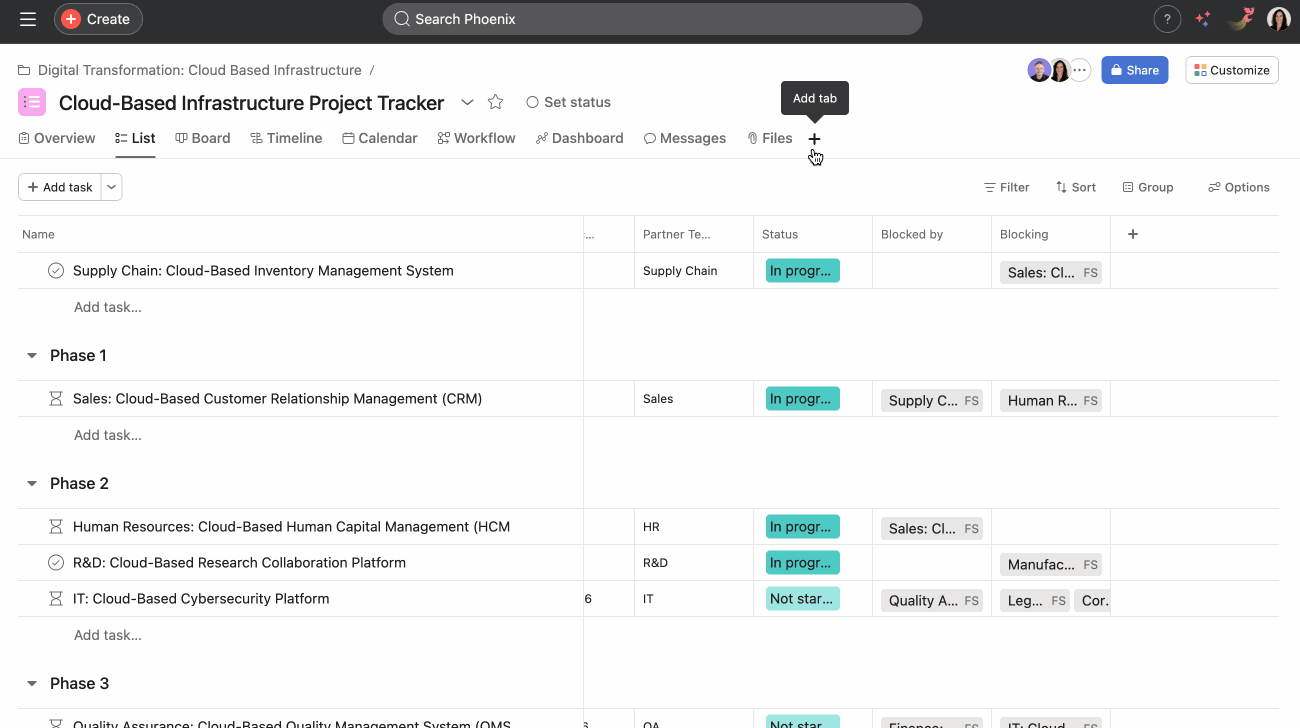Open the Add task dropdown arrow
This screenshot has width=1300, height=728.
tap(112, 187)
